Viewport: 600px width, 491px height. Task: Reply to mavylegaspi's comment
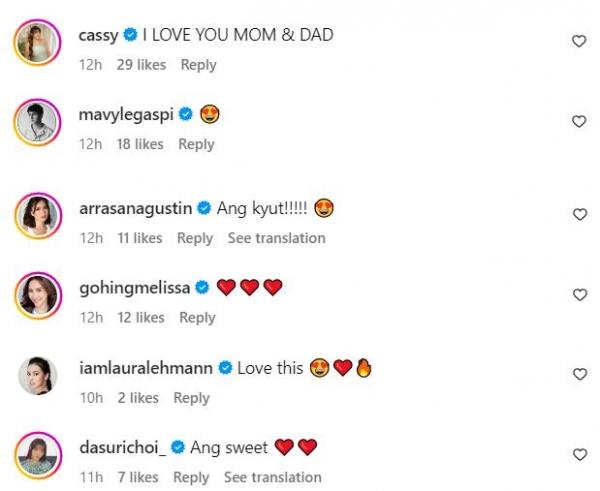(x=196, y=144)
